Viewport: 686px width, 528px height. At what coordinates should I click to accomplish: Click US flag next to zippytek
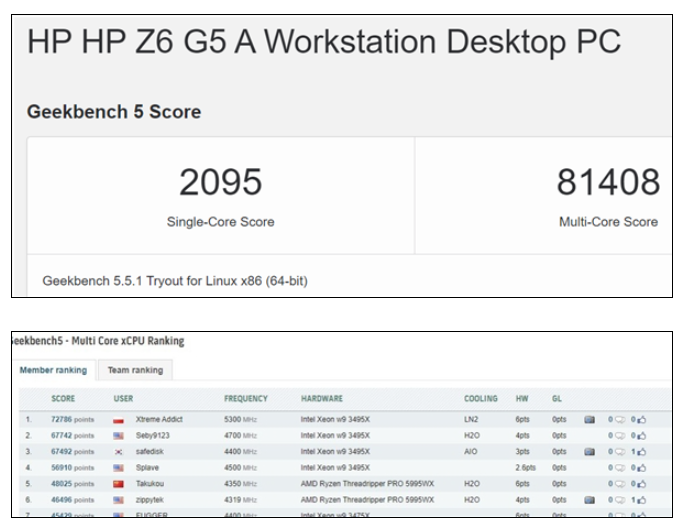118,500
